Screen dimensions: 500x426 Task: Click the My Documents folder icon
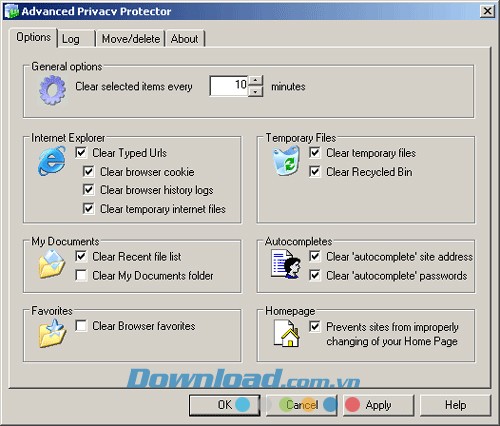coord(52,264)
